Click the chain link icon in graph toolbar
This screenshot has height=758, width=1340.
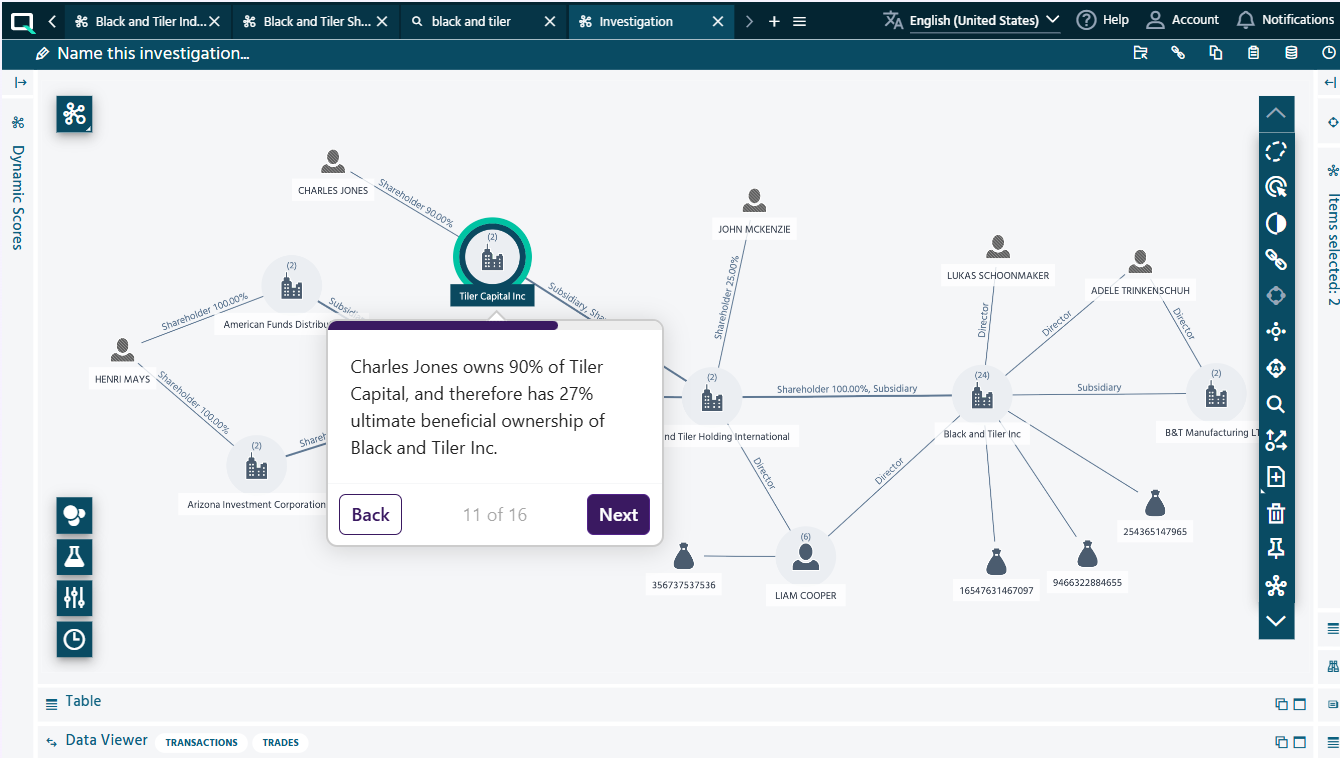pos(1276,260)
